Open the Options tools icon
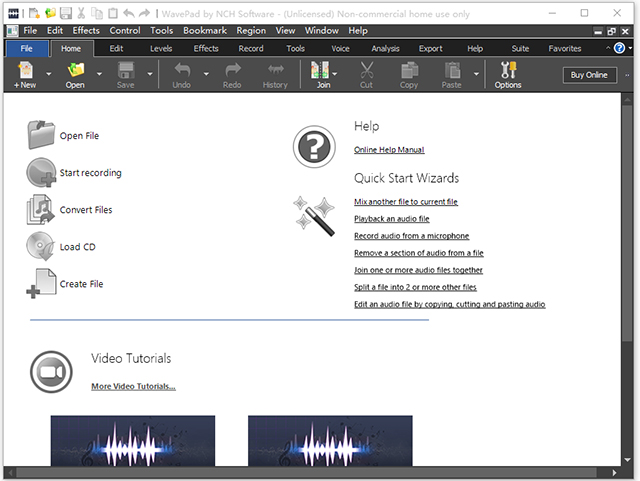 point(508,70)
